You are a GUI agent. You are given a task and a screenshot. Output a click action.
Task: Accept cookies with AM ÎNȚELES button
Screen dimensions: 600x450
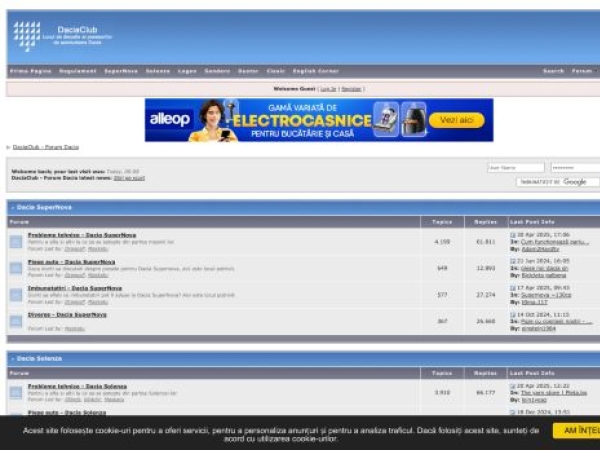click(576, 431)
